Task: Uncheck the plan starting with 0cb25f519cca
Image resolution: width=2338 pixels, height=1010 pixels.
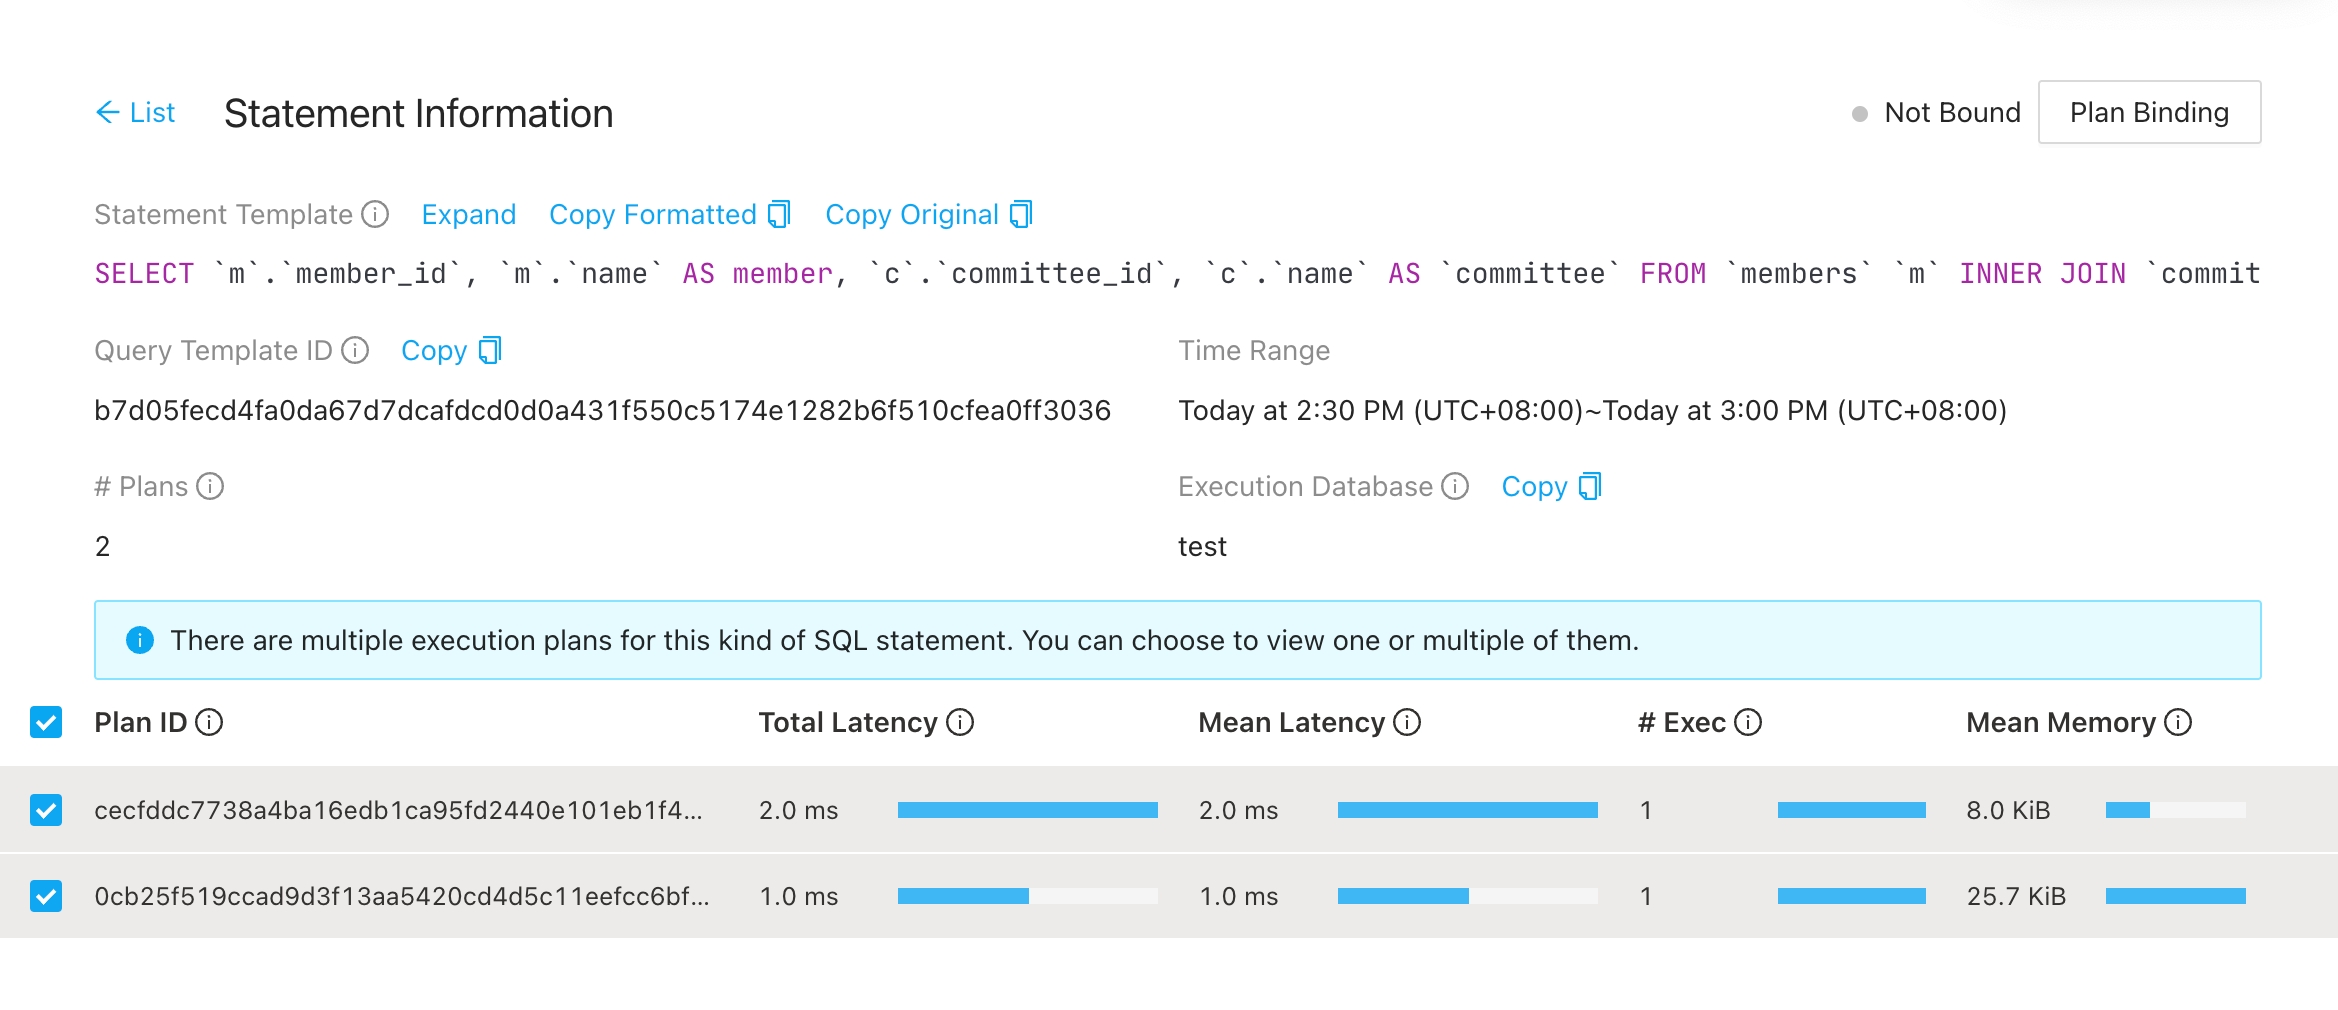Action: (46, 896)
